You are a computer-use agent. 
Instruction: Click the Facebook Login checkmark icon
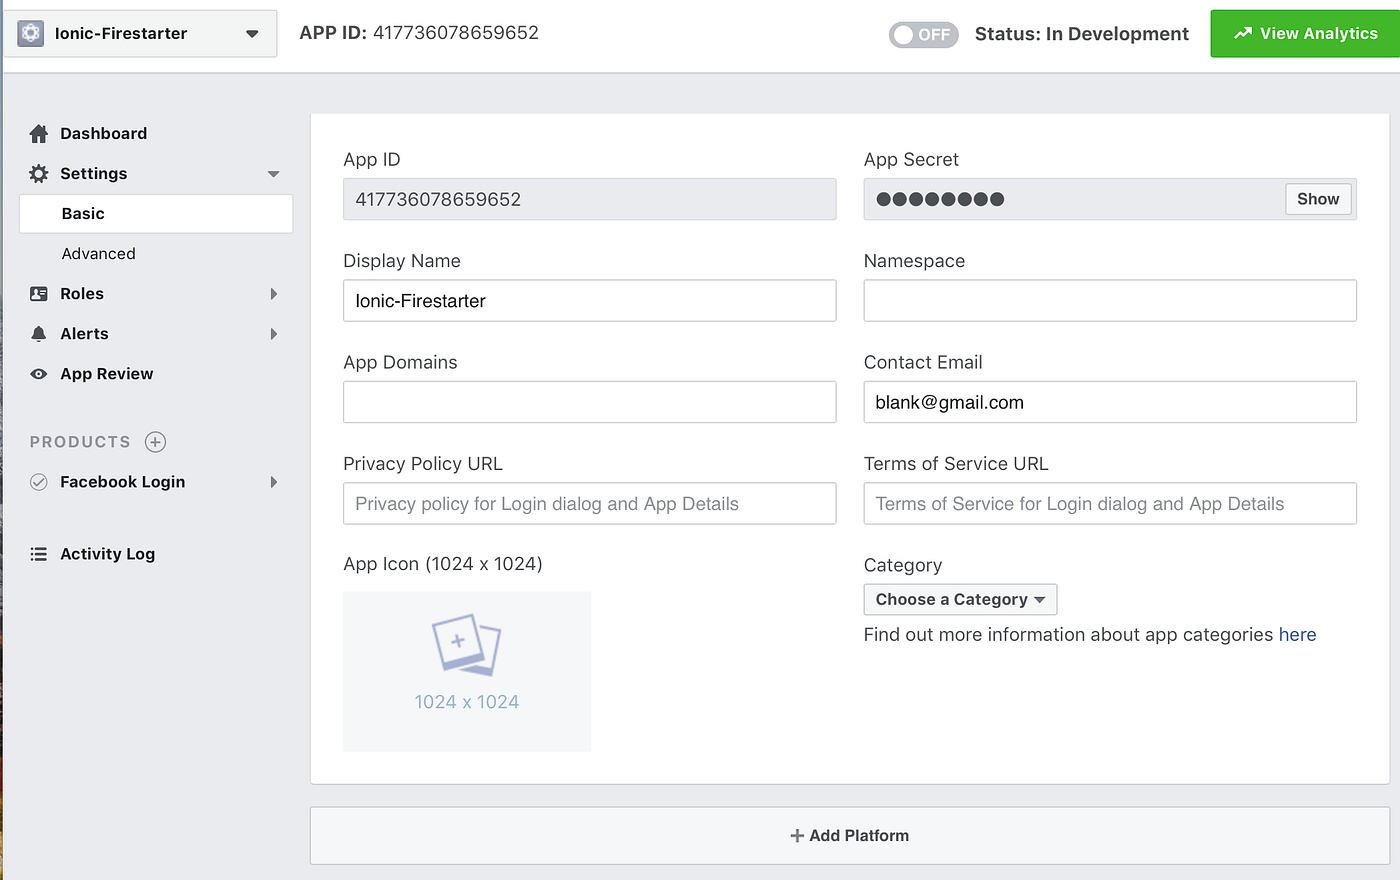click(38, 481)
